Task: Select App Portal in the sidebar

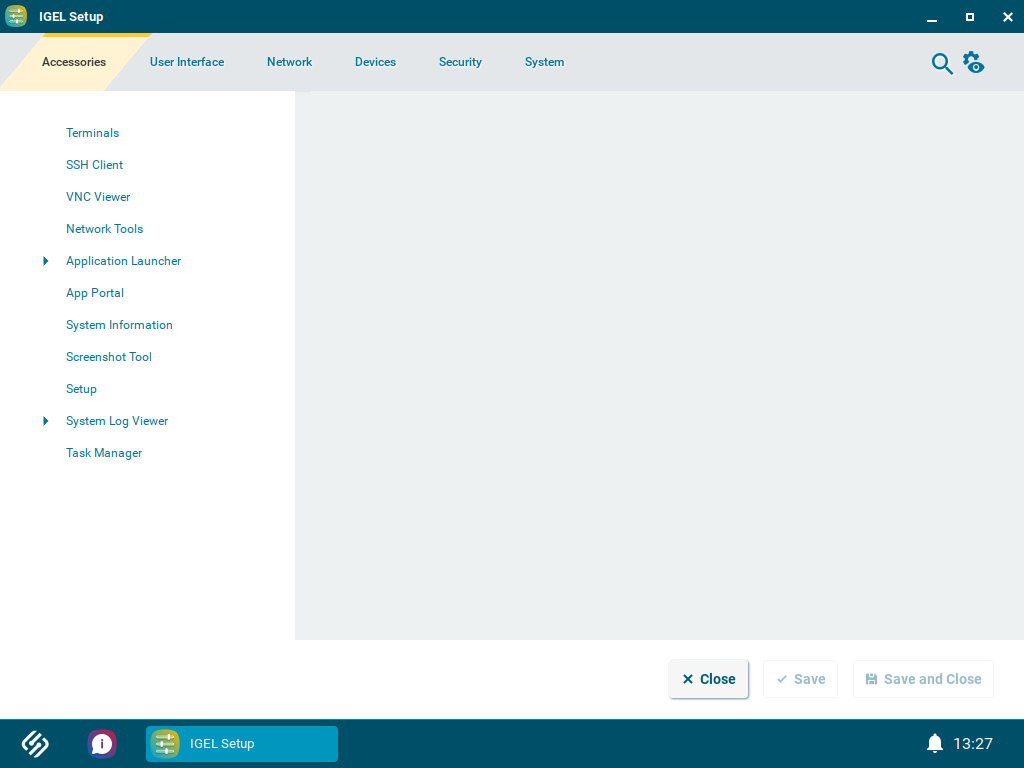Action: click(95, 292)
